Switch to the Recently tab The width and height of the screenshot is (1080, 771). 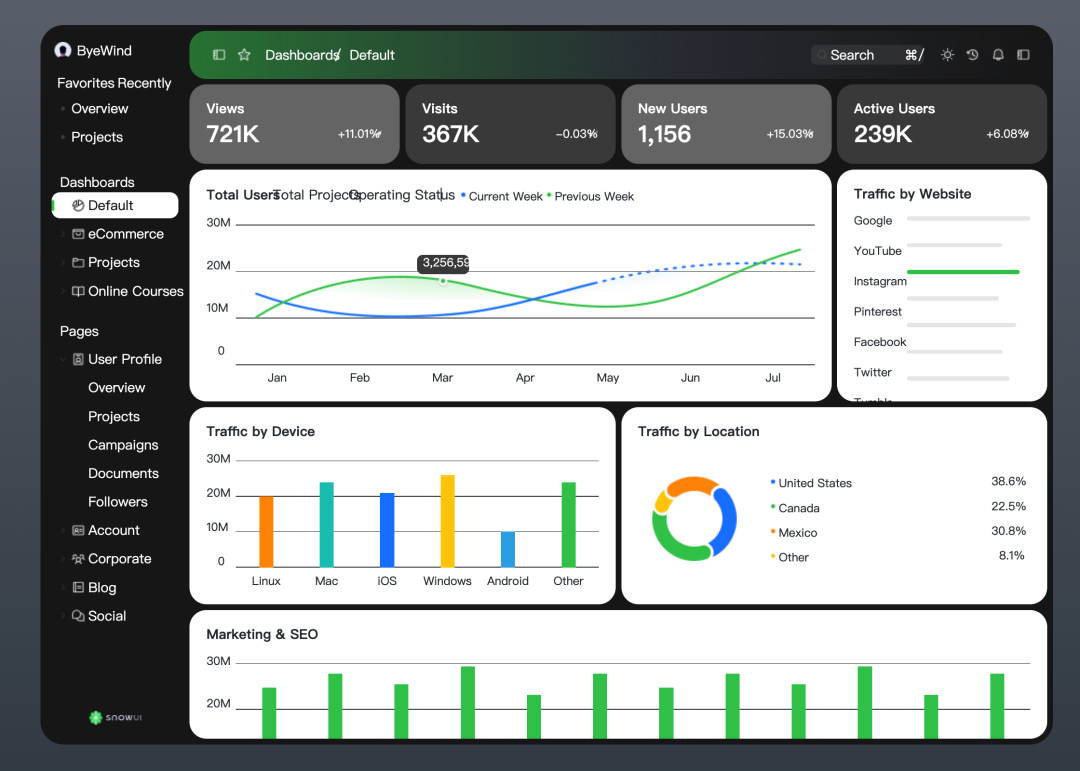[146, 83]
